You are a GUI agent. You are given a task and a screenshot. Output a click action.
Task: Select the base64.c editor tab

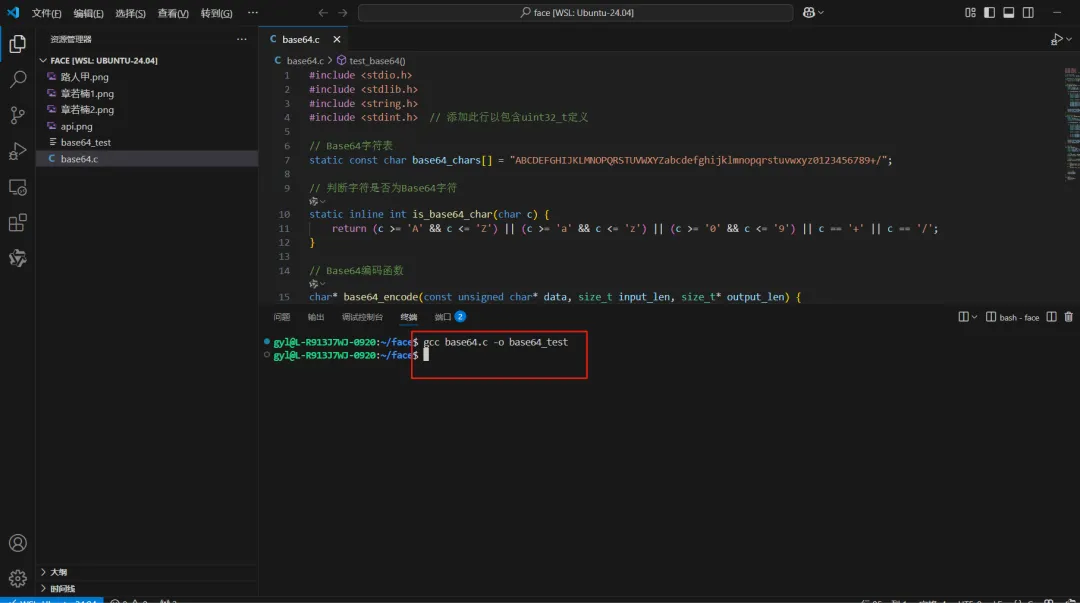pyautogui.click(x=300, y=39)
